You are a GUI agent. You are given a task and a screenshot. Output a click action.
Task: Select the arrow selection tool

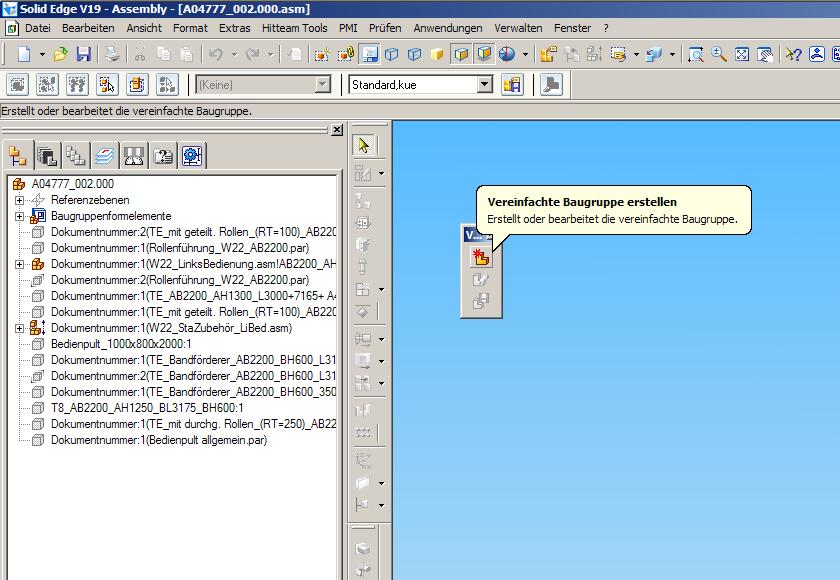point(364,145)
